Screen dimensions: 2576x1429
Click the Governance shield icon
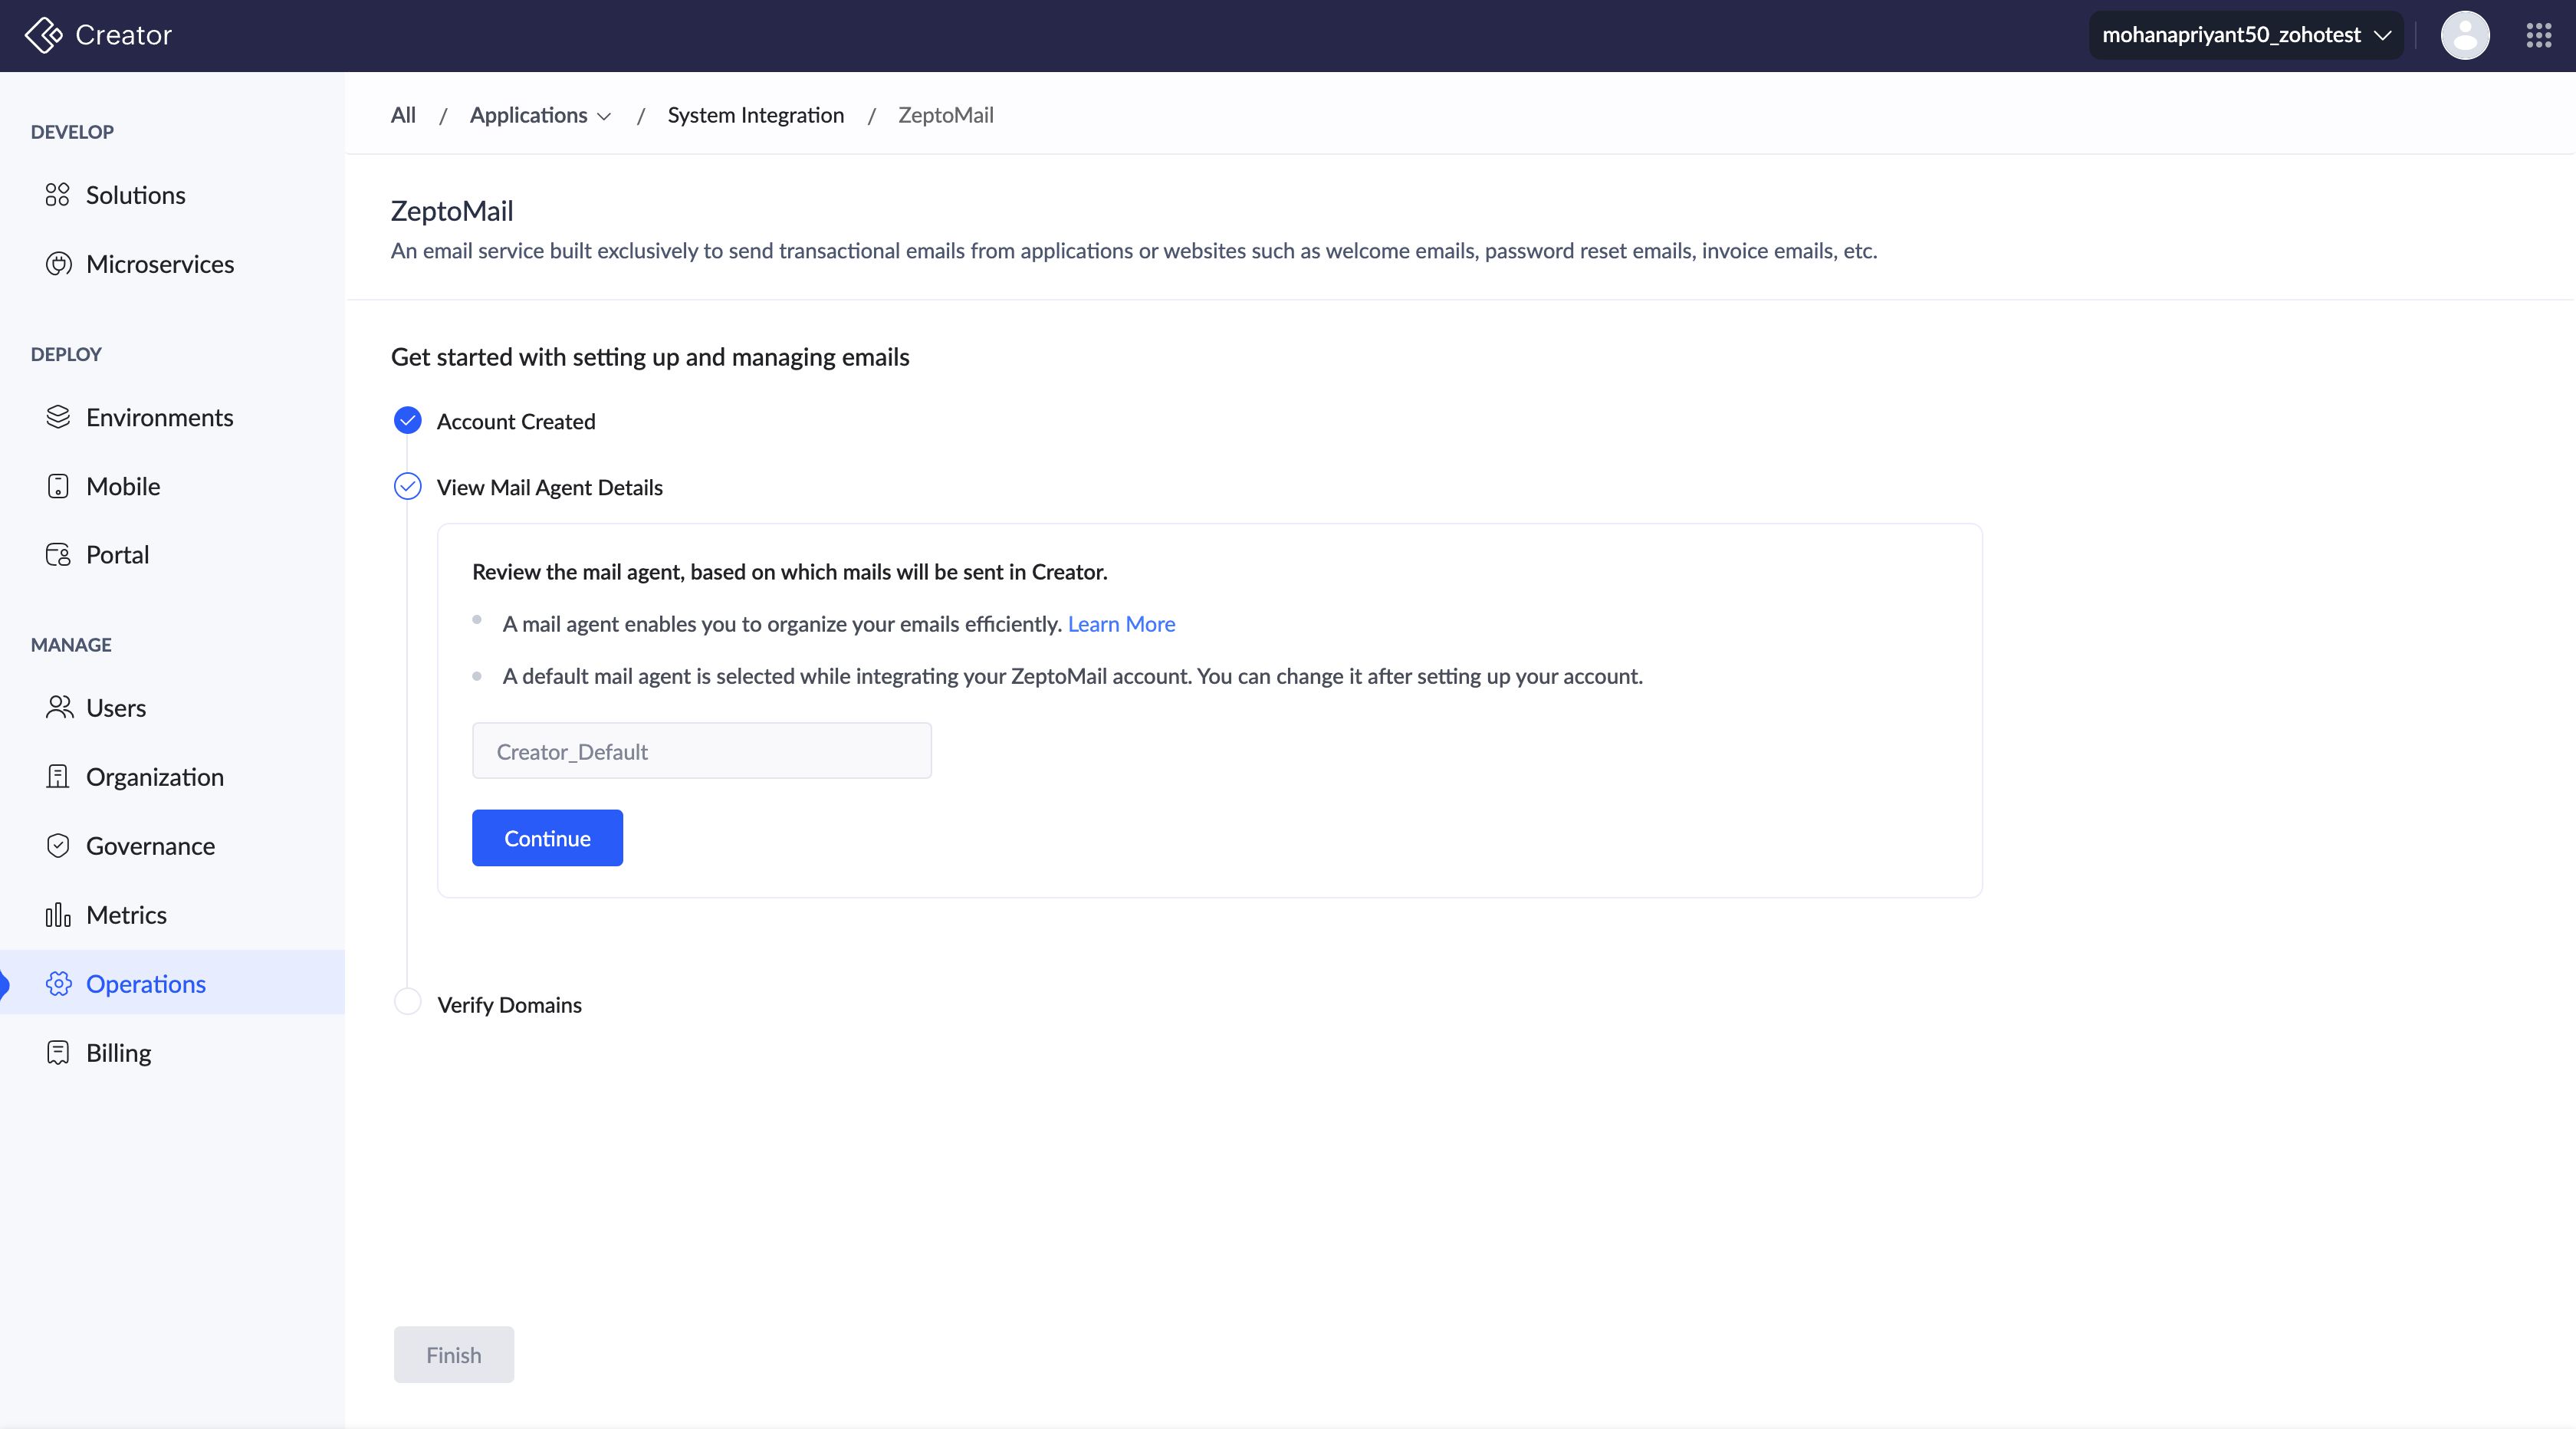pyautogui.click(x=58, y=846)
